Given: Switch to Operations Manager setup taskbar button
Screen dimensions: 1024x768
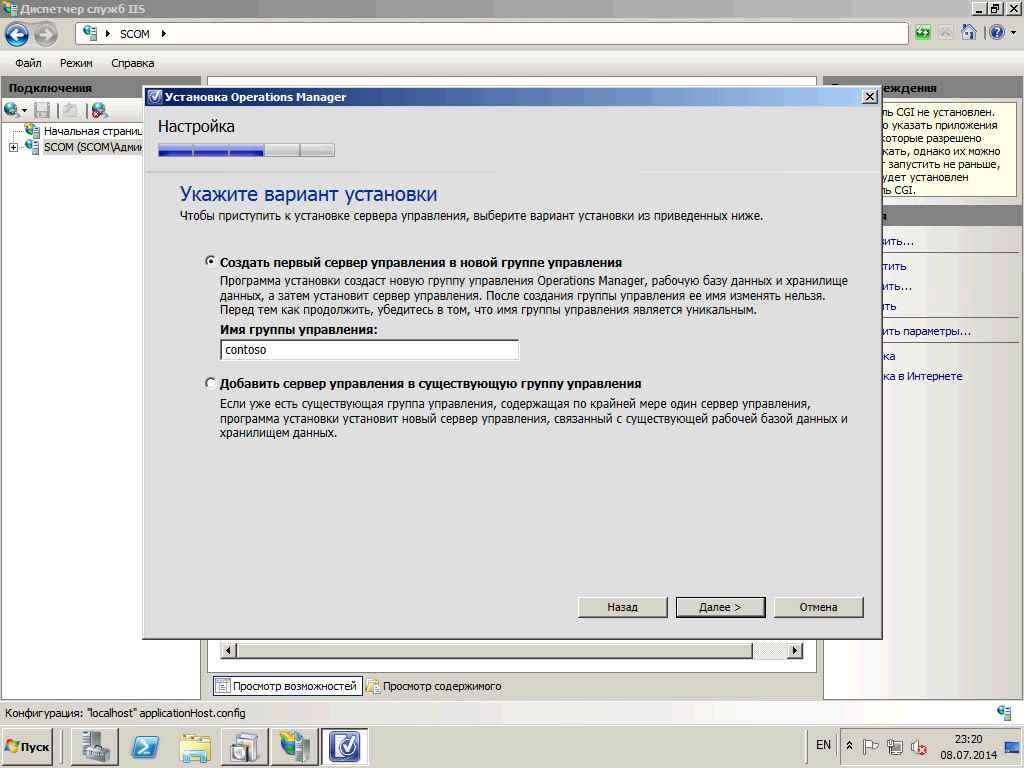Looking at the screenshot, I should (x=344, y=746).
